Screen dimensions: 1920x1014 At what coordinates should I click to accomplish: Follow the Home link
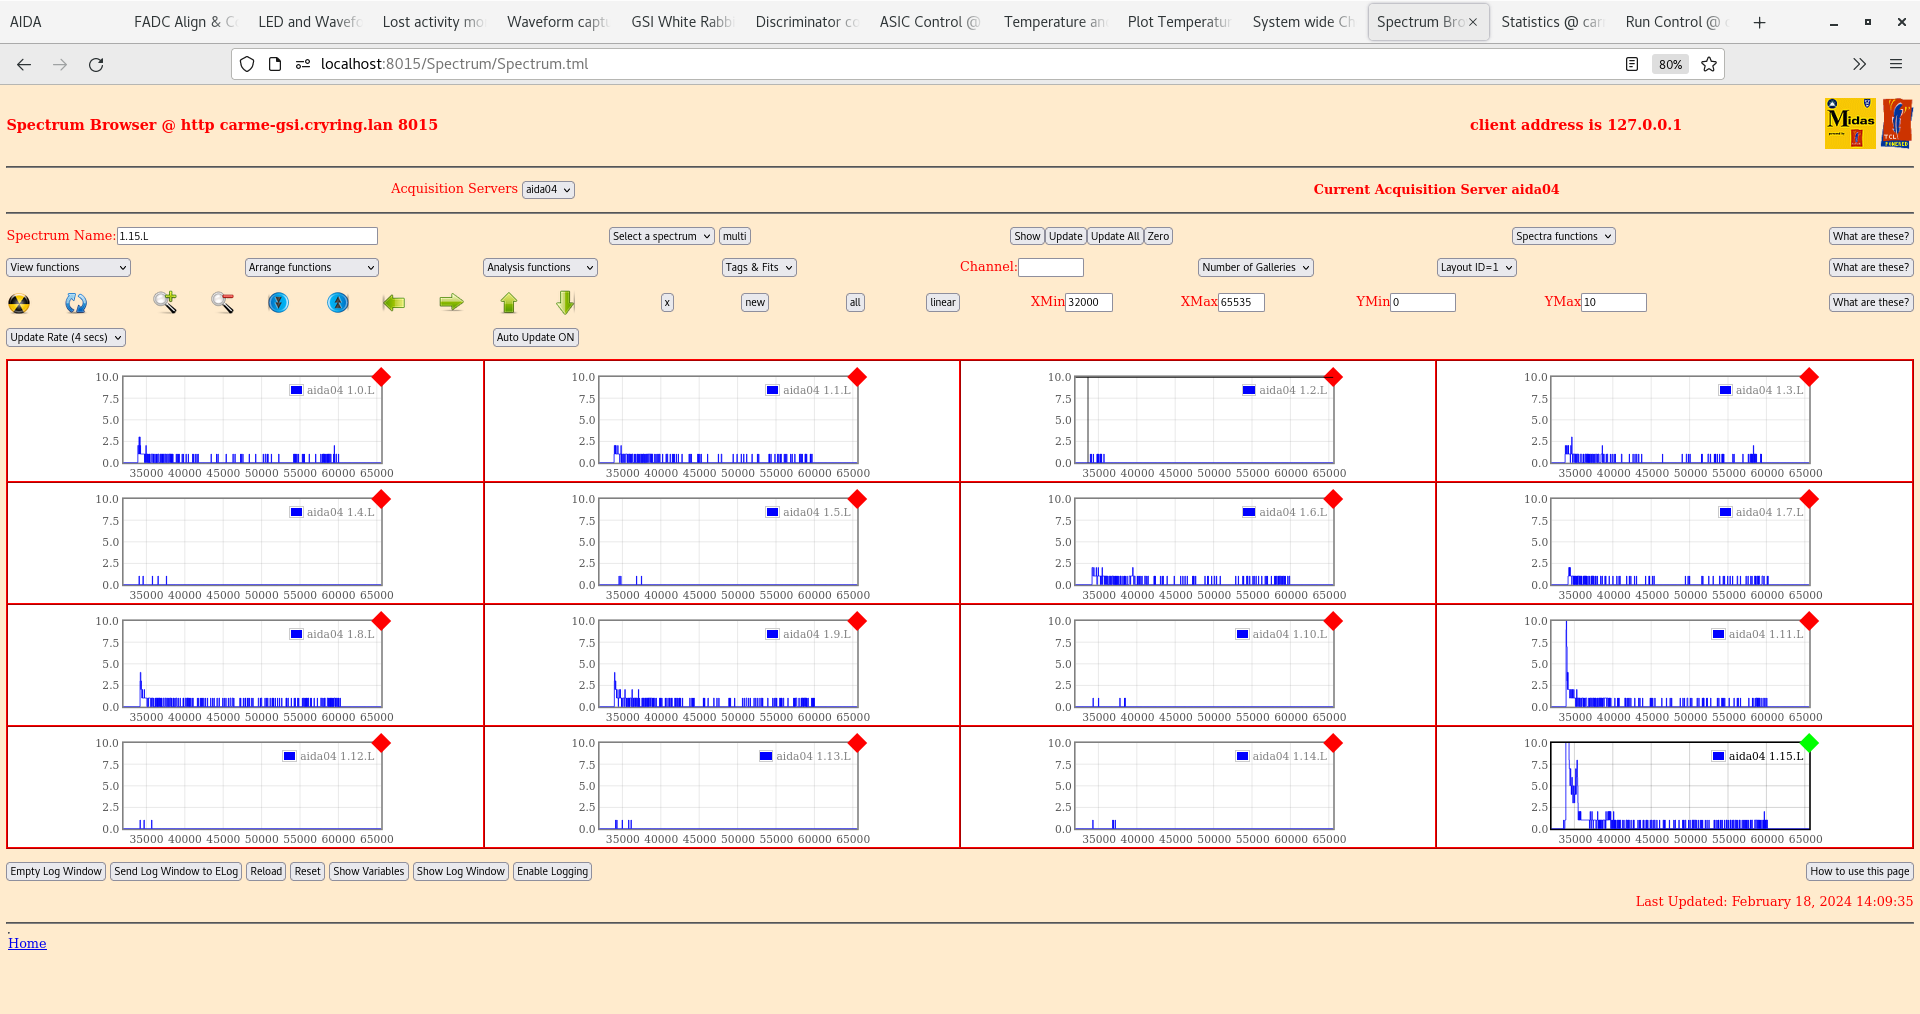[x=27, y=943]
